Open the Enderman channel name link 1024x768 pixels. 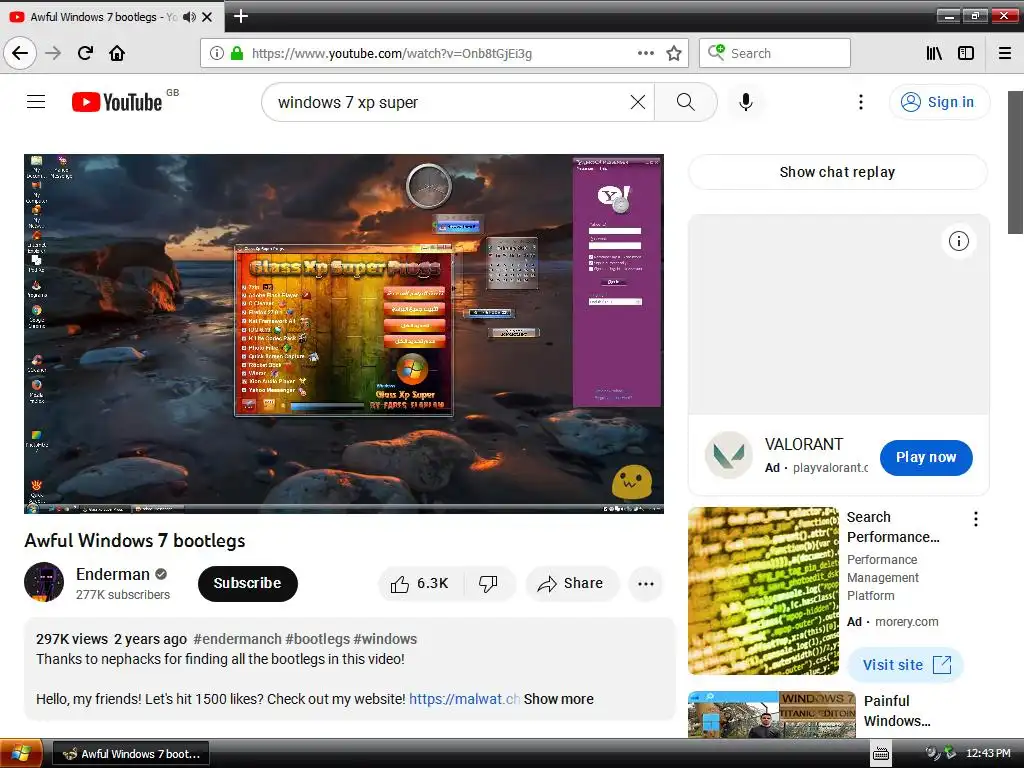pos(112,574)
